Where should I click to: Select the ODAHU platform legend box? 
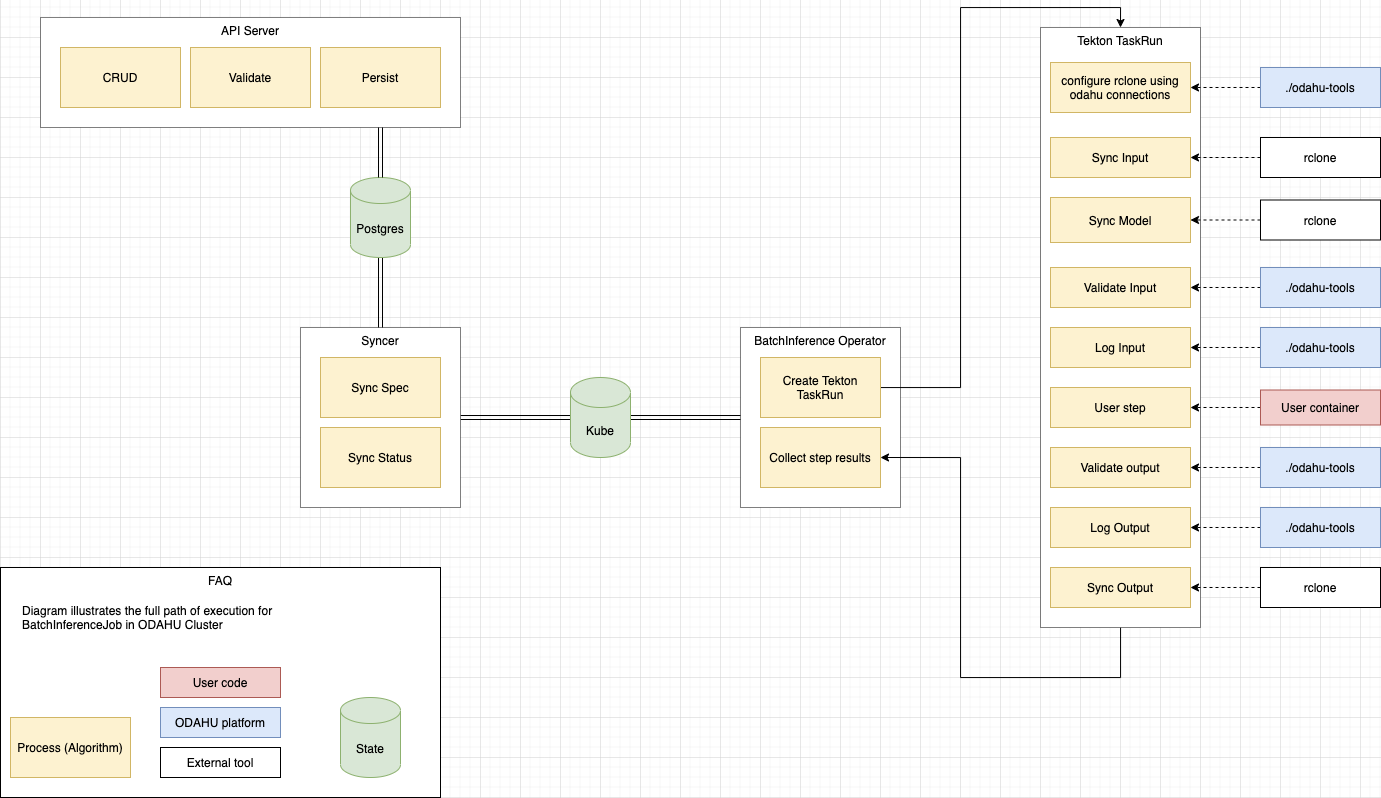(220, 722)
